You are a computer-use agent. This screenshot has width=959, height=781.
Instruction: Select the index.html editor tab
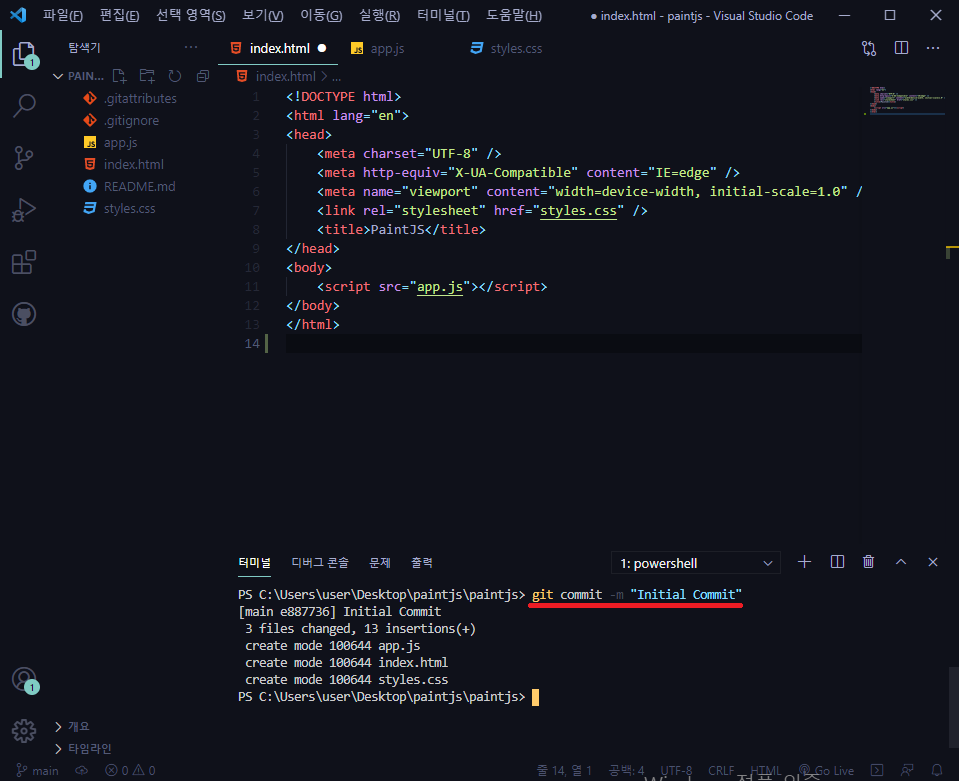278,48
